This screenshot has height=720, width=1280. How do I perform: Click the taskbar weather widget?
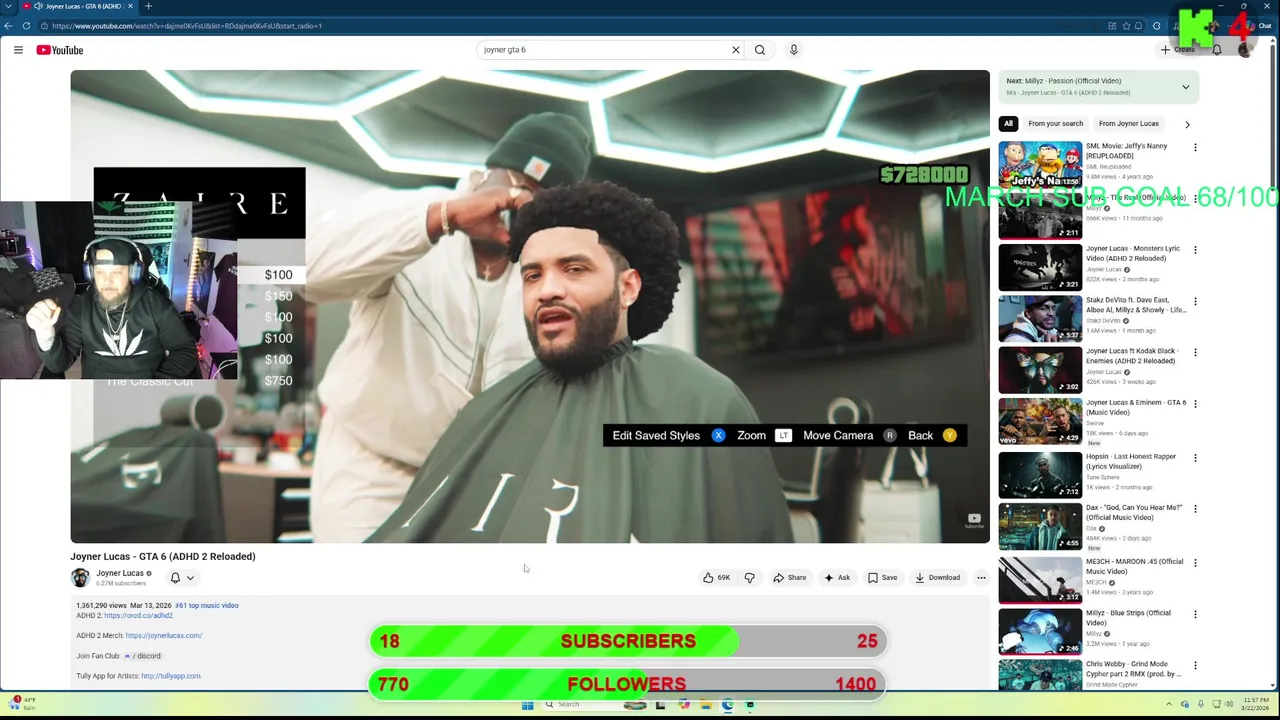click(23, 703)
